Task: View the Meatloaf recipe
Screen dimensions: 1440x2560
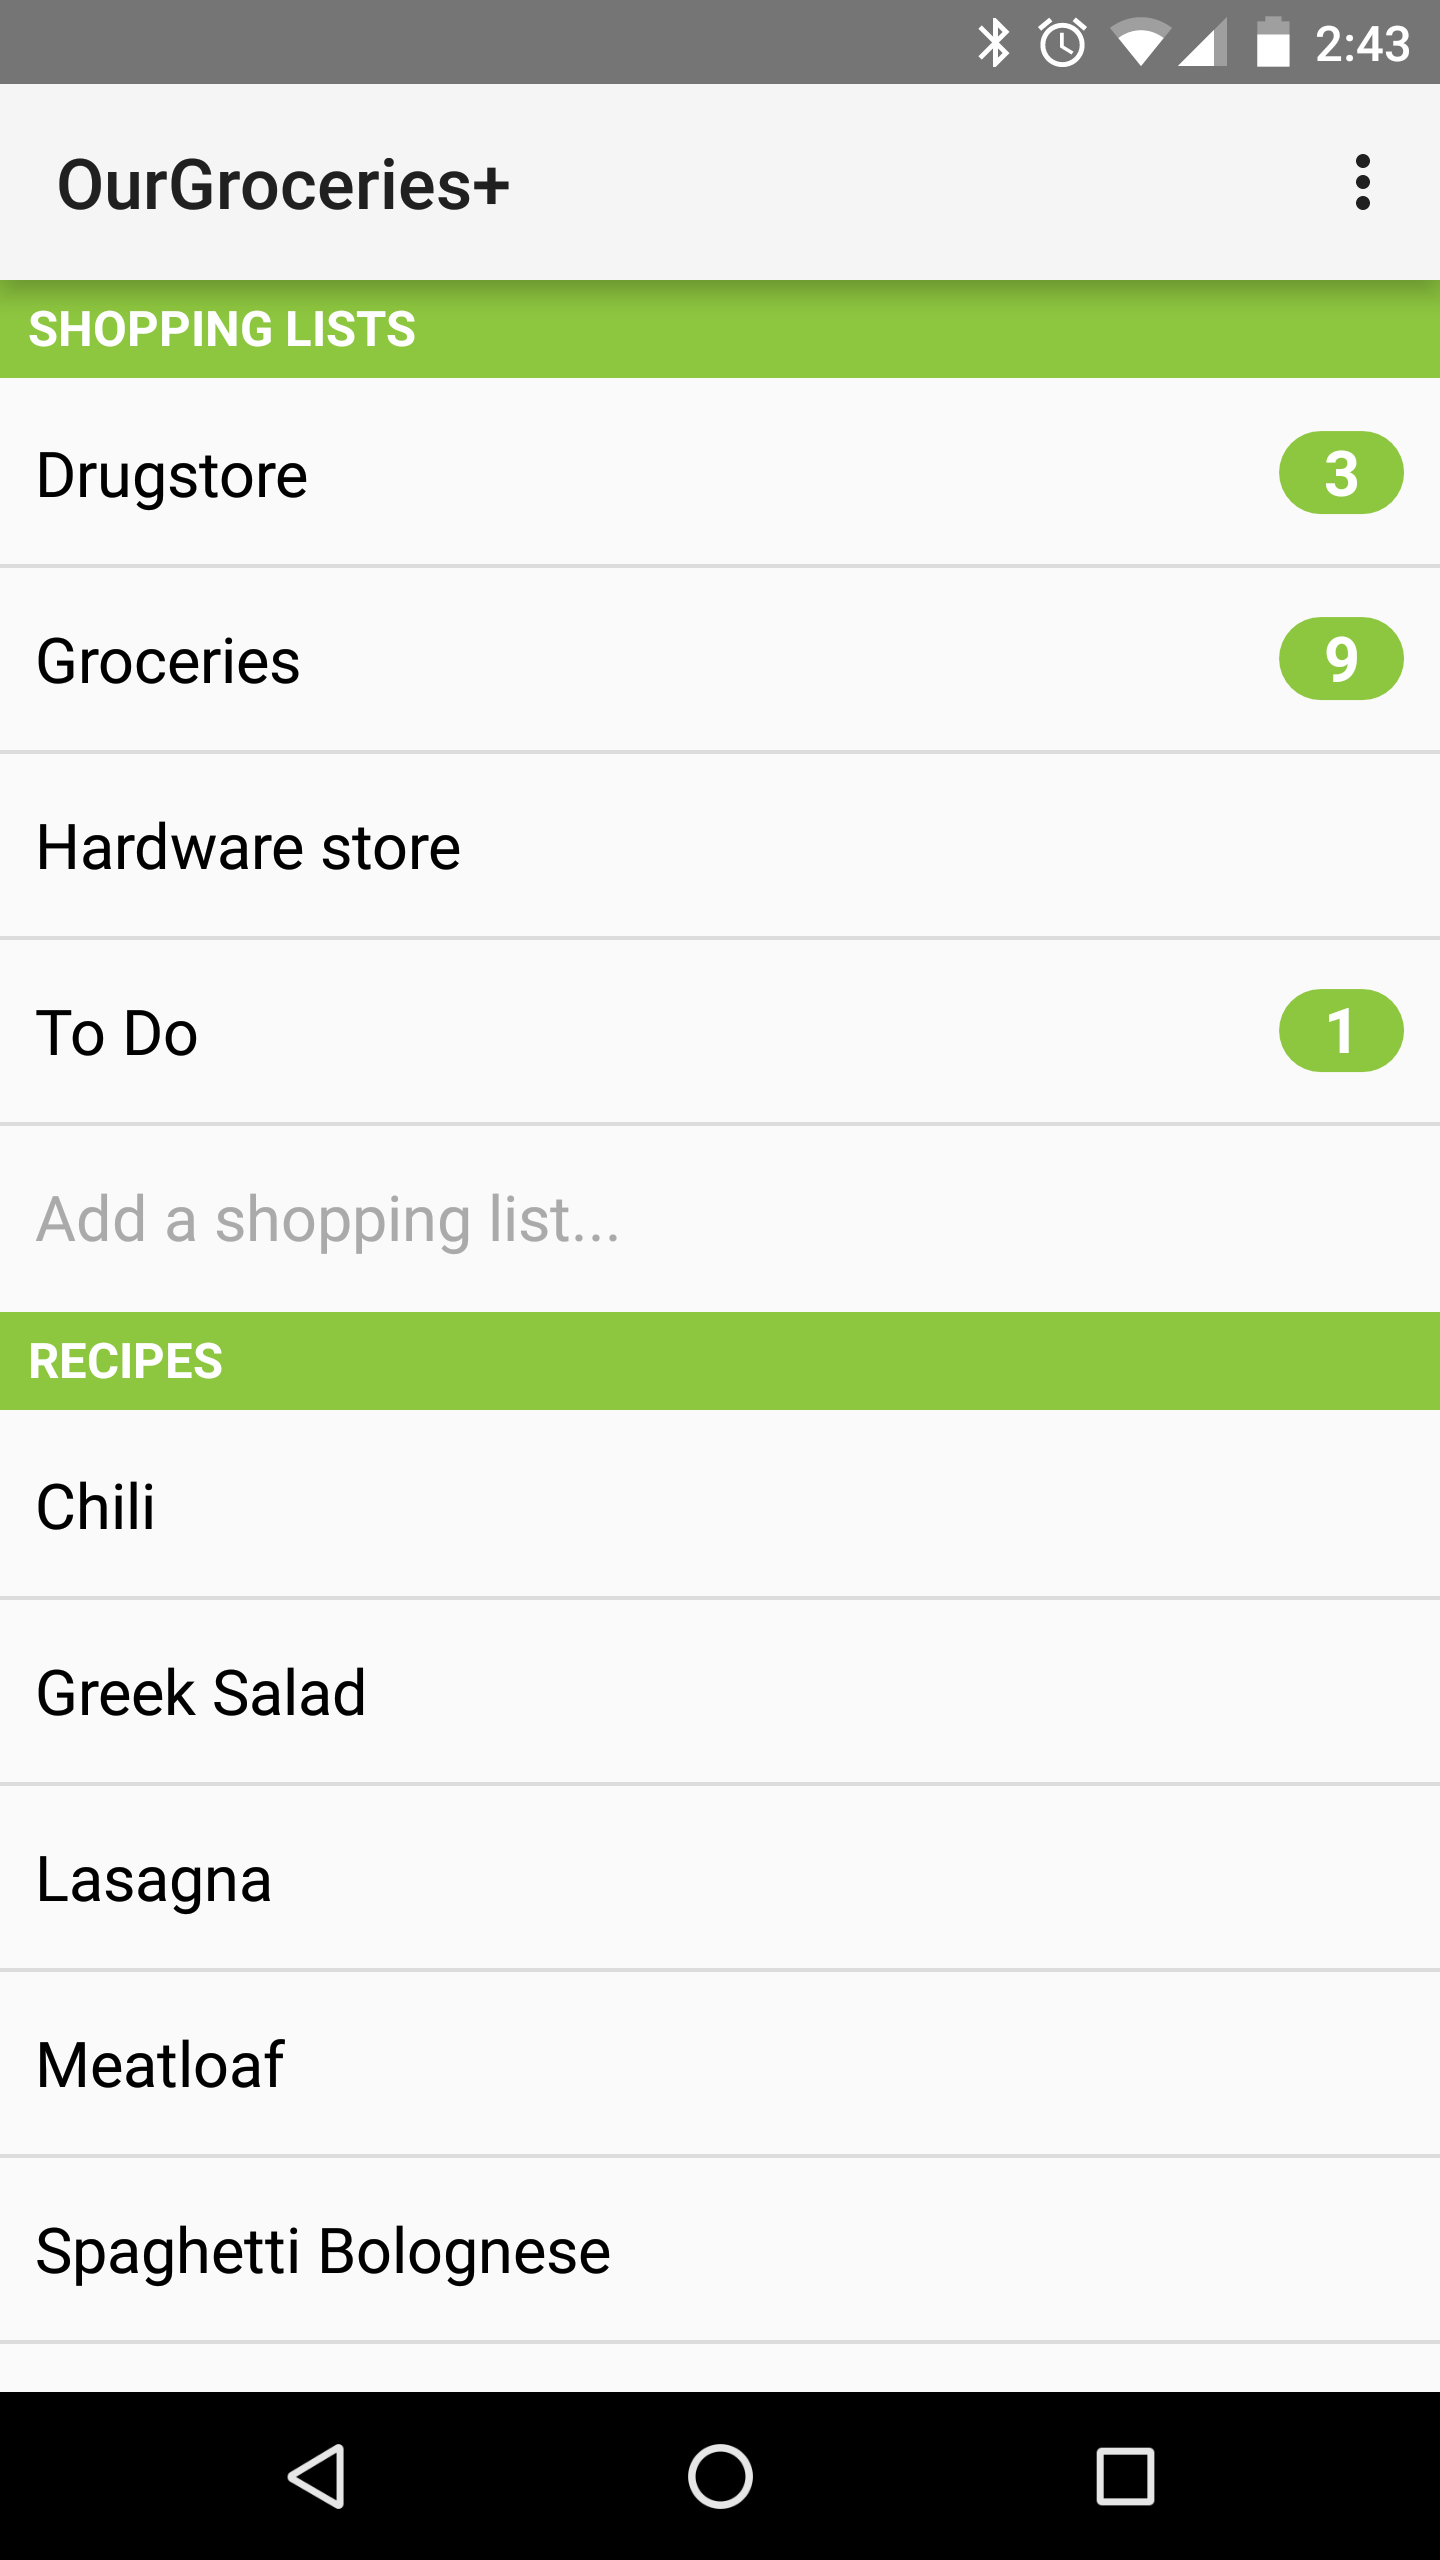Action: point(720,2064)
